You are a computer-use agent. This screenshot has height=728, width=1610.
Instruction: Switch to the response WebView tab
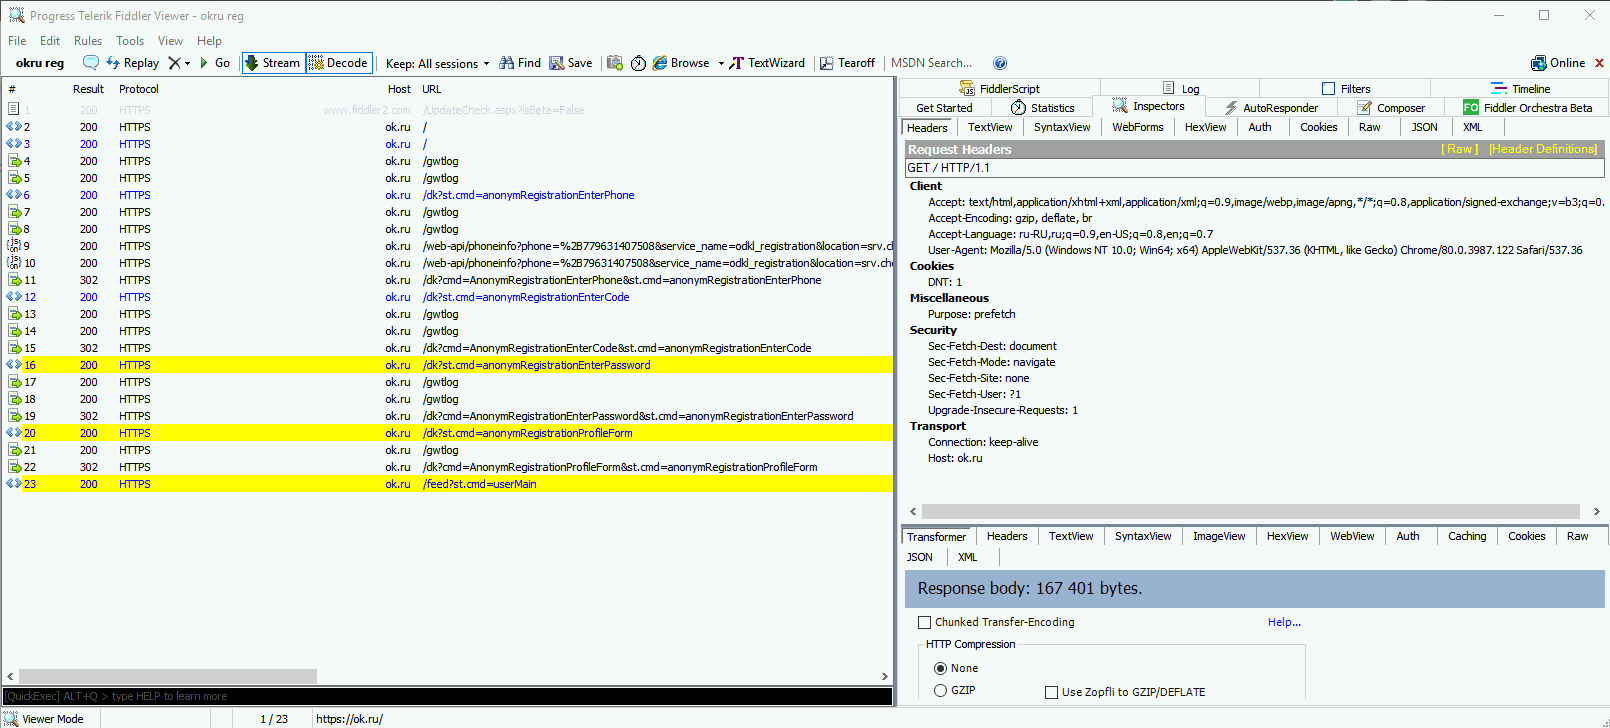click(1352, 536)
